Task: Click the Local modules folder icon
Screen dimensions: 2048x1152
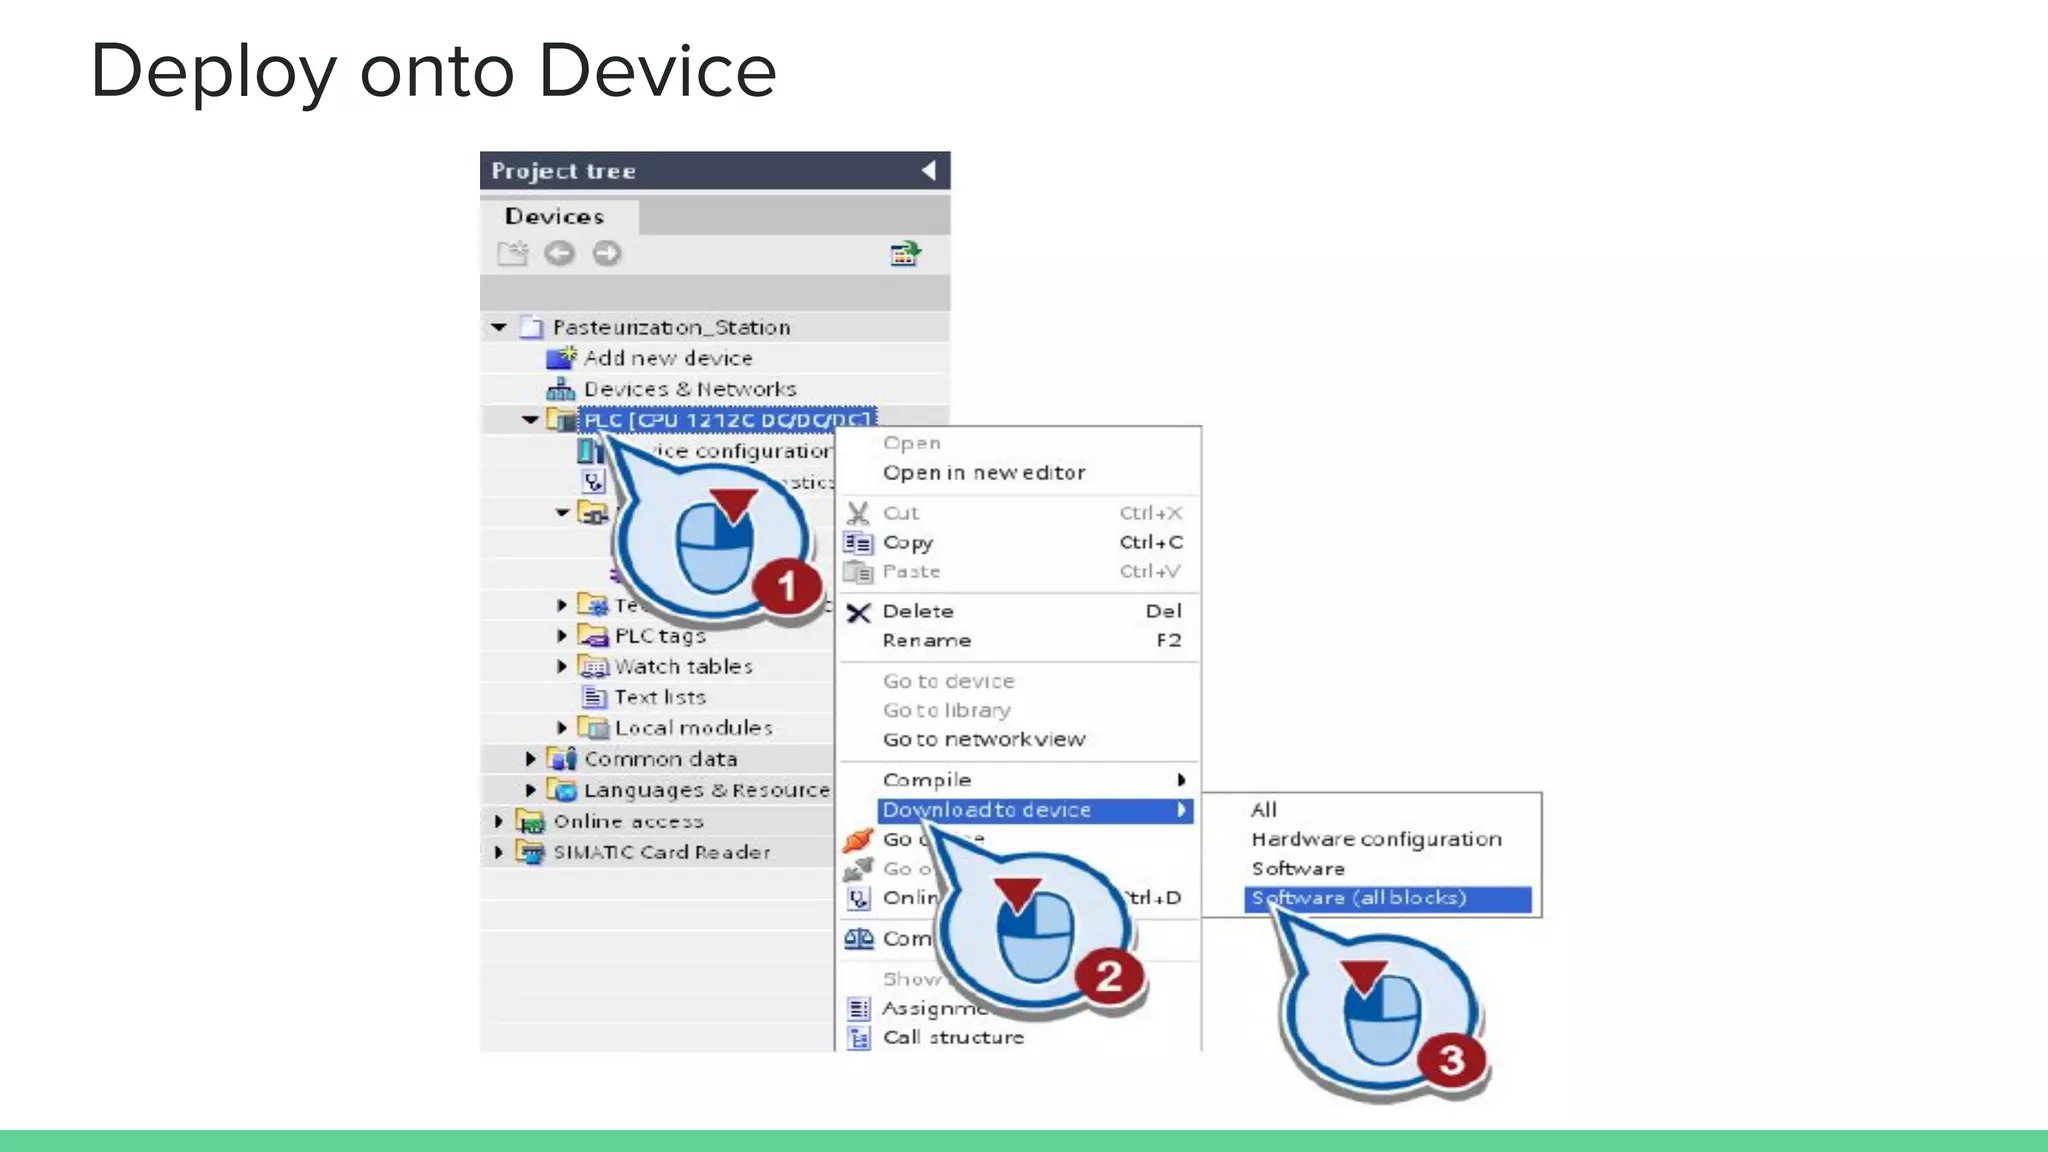Action: [x=593, y=728]
